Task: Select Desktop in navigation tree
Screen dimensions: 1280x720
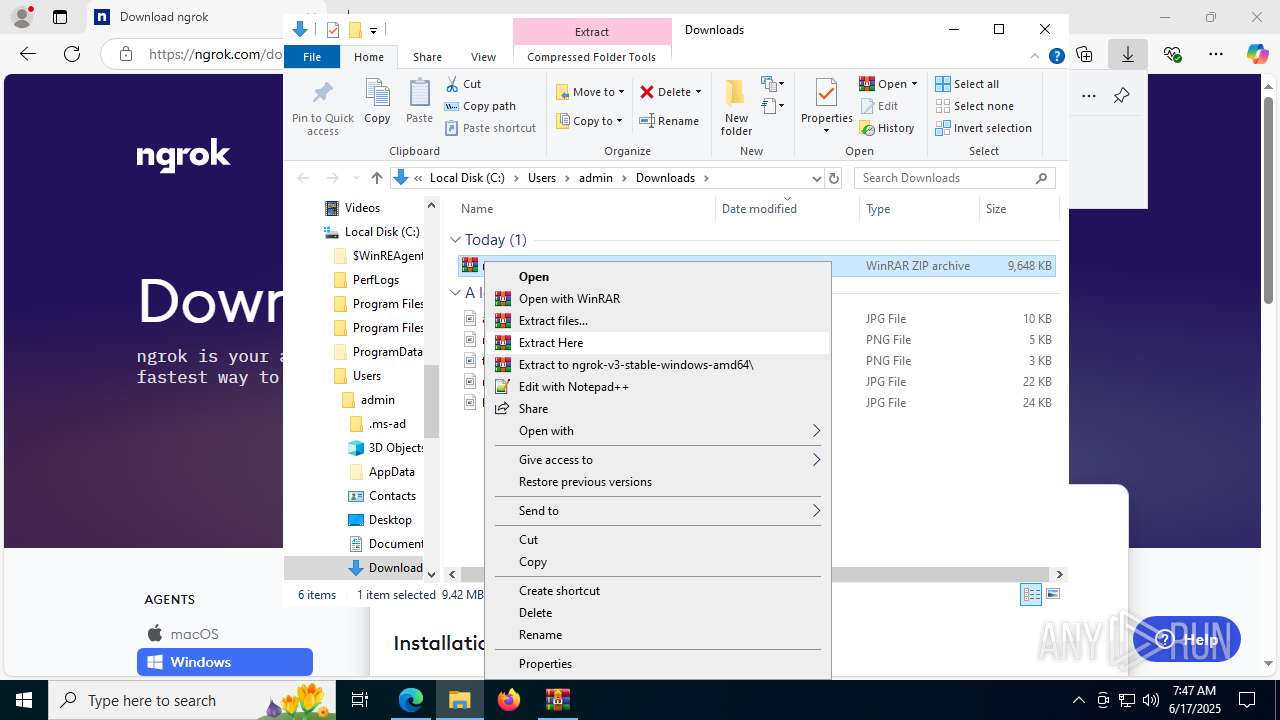Action: click(390, 520)
